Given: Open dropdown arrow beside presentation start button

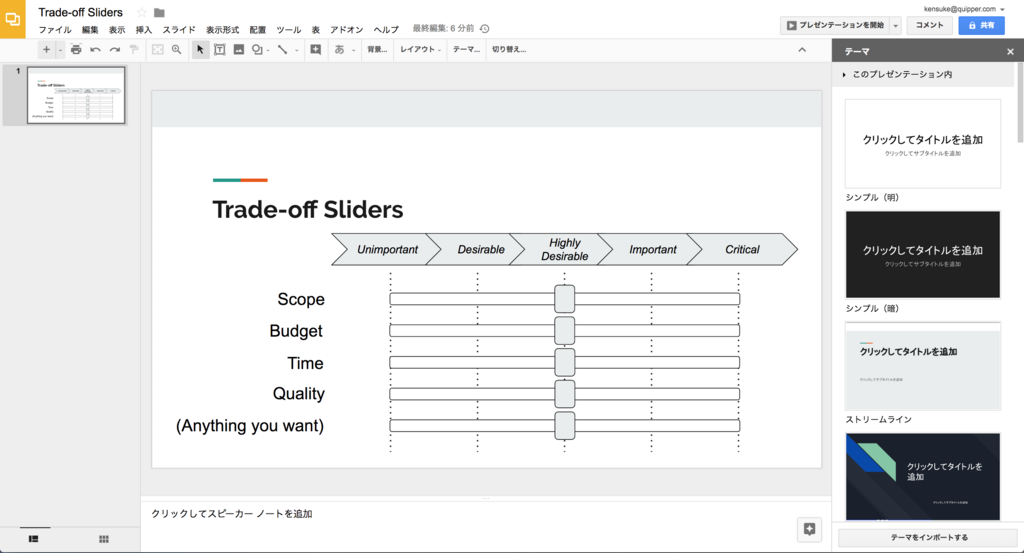Looking at the screenshot, I should point(896,25).
